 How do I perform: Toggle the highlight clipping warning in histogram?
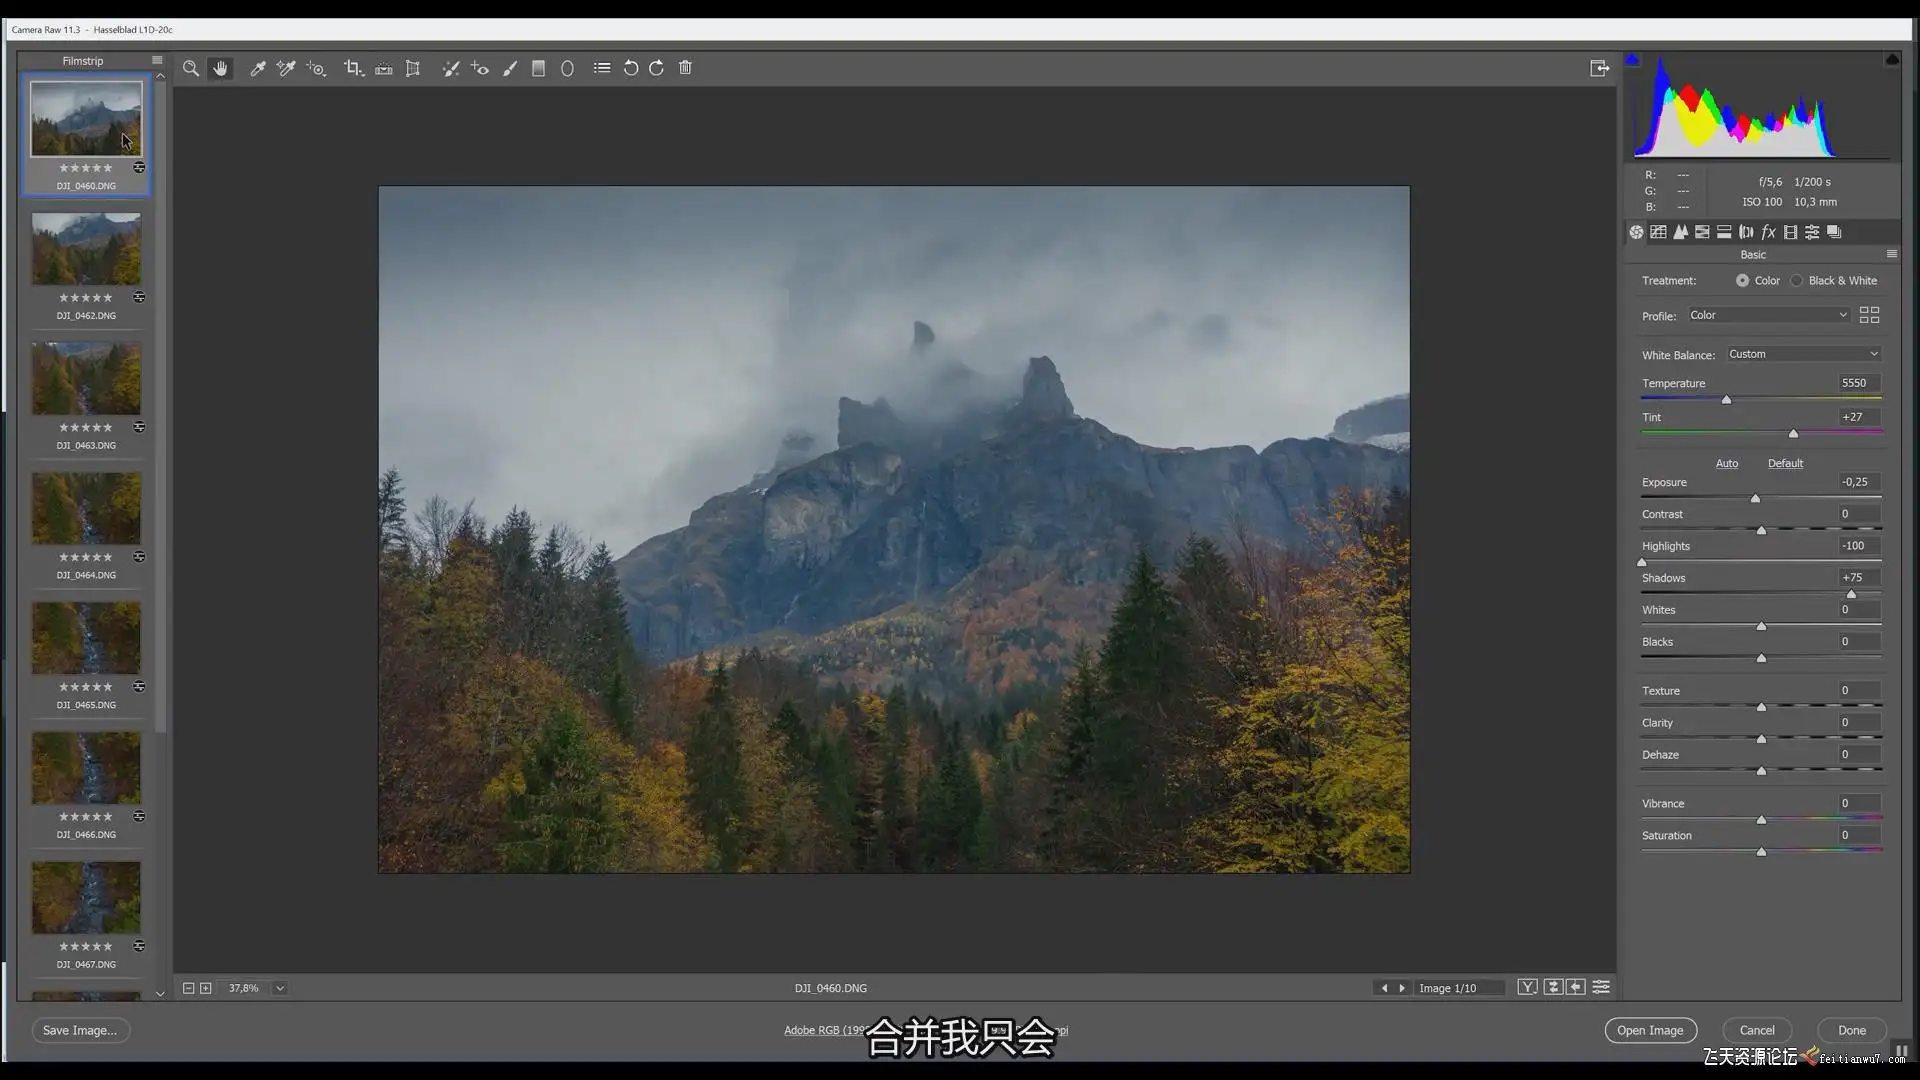click(x=1892, y=60)
